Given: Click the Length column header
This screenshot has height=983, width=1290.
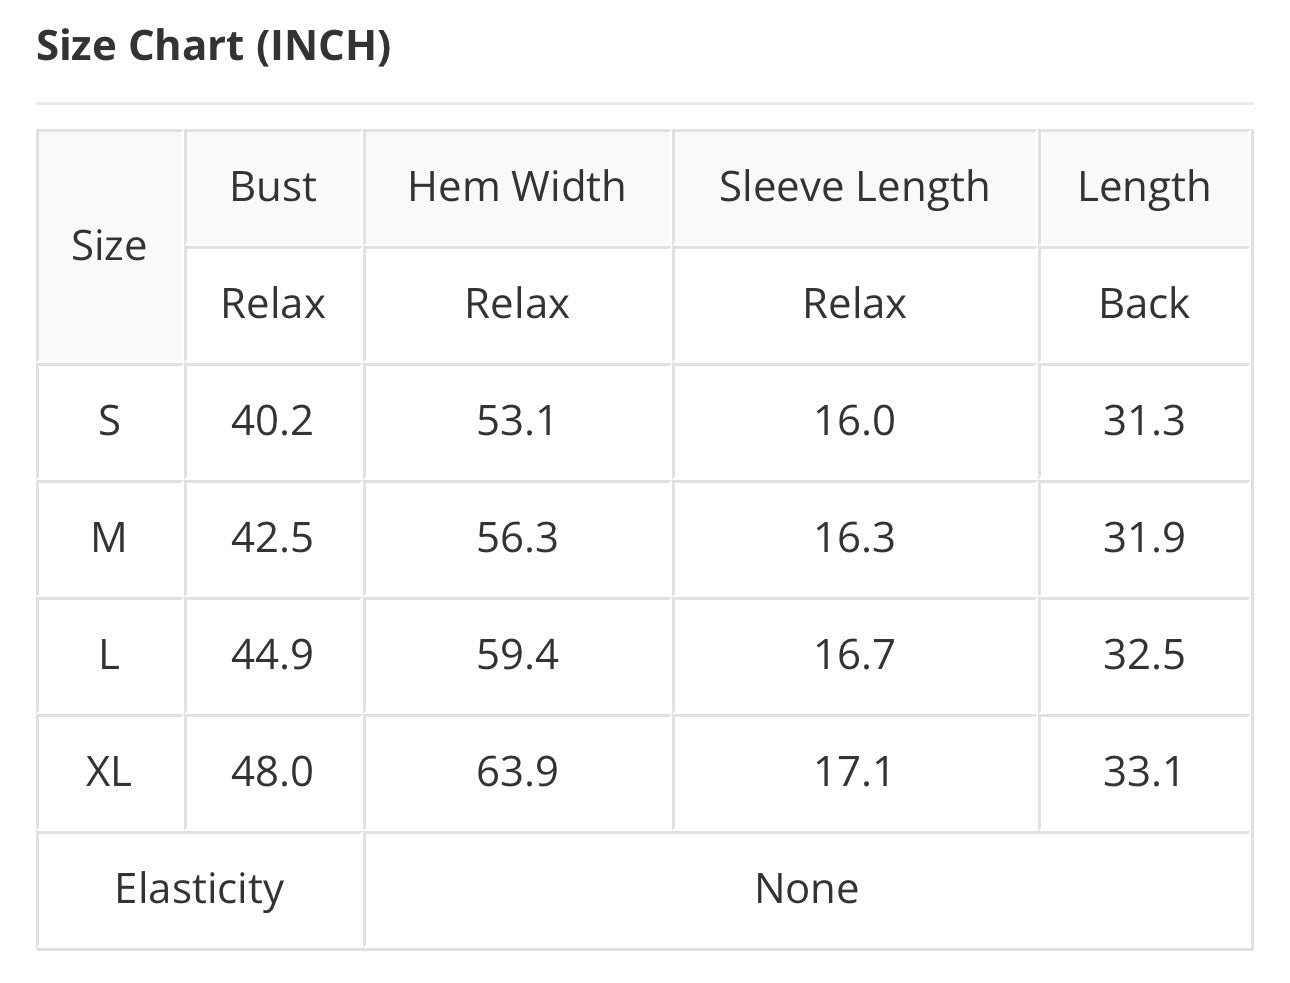Looking at the screenshot, I should tap(1144, 187).
